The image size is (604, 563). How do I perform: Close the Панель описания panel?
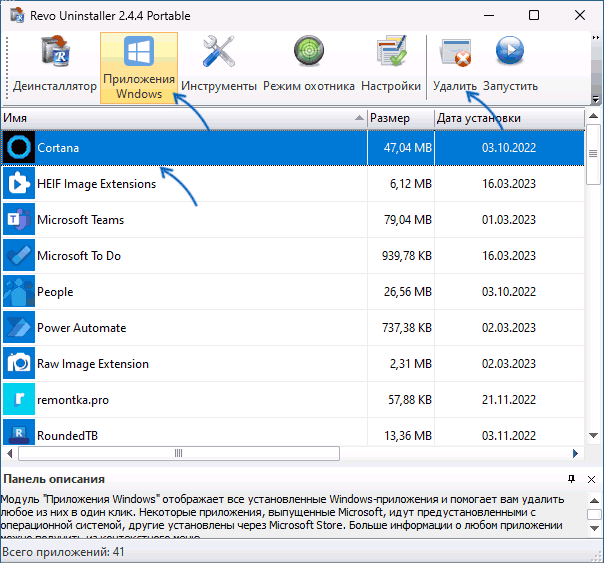(591, 479)
